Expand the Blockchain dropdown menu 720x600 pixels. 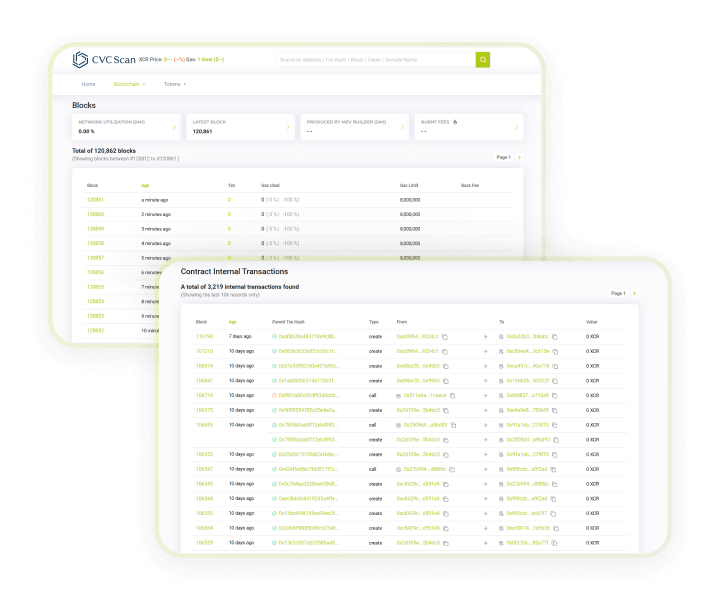(129, 84)
